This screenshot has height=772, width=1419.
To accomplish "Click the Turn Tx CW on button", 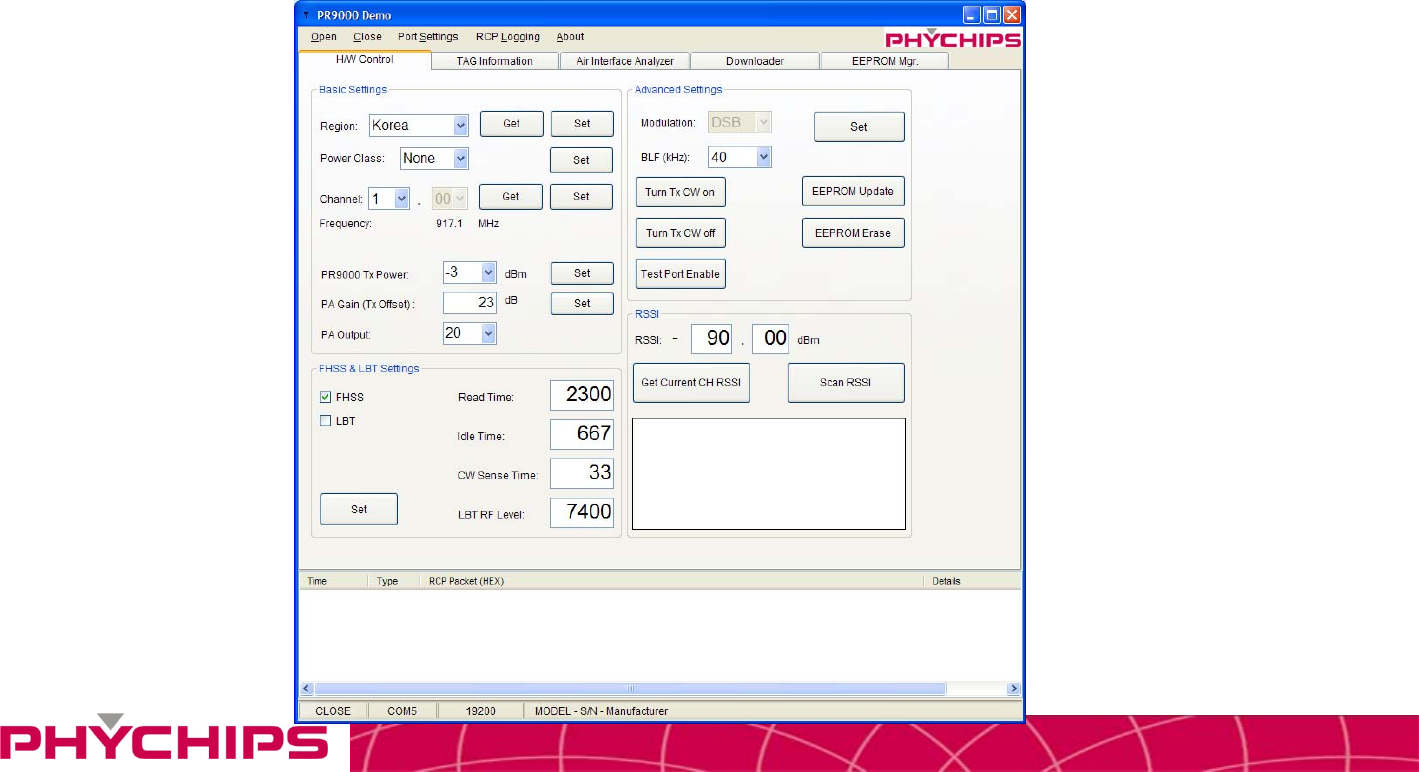I will pos(680,192).
